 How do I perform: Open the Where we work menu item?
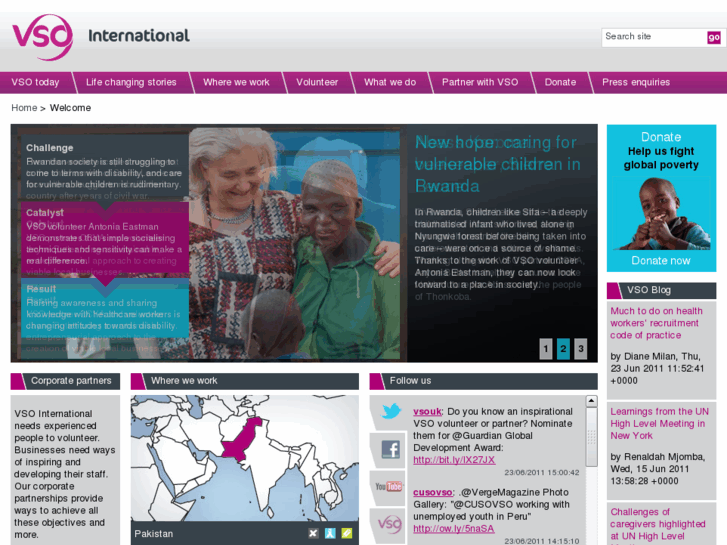(x=236, y=83)
